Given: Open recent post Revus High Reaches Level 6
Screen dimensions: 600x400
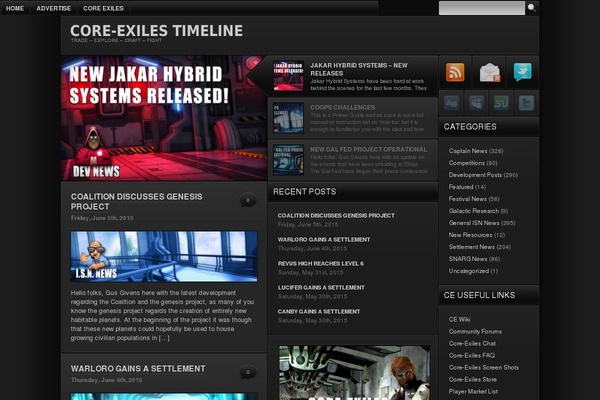Looking at the screenshot, I should point(321,264).
